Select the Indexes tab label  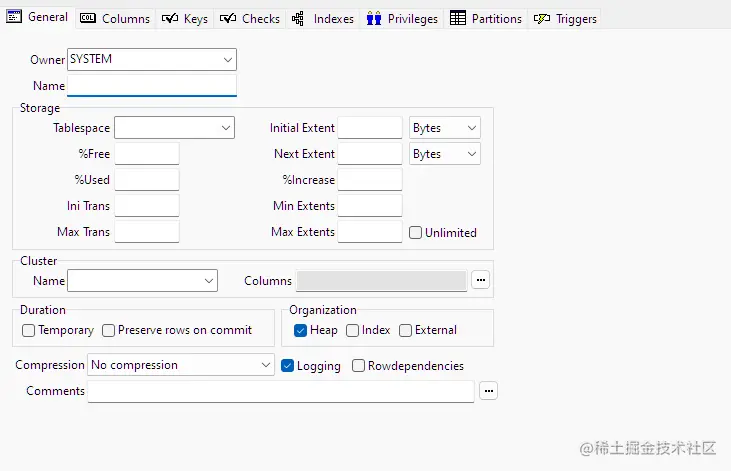point(333,19)
